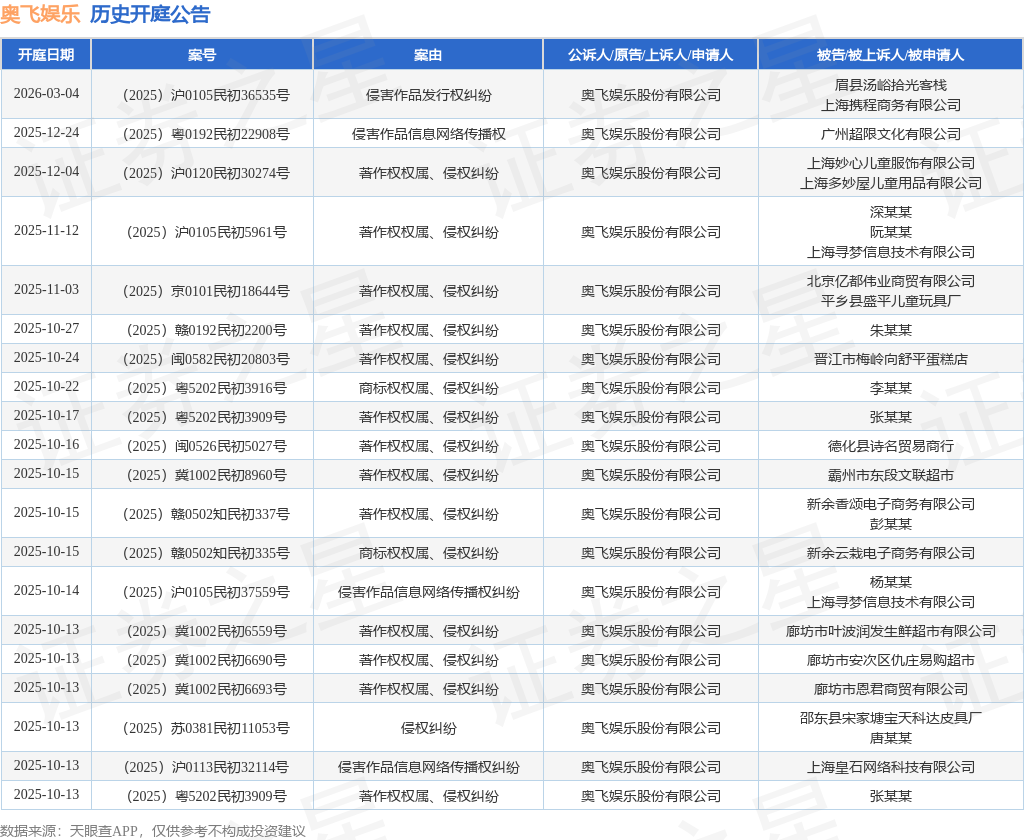
Task: Click date cell 2025-10-17
Action: [x=46, y=415]
